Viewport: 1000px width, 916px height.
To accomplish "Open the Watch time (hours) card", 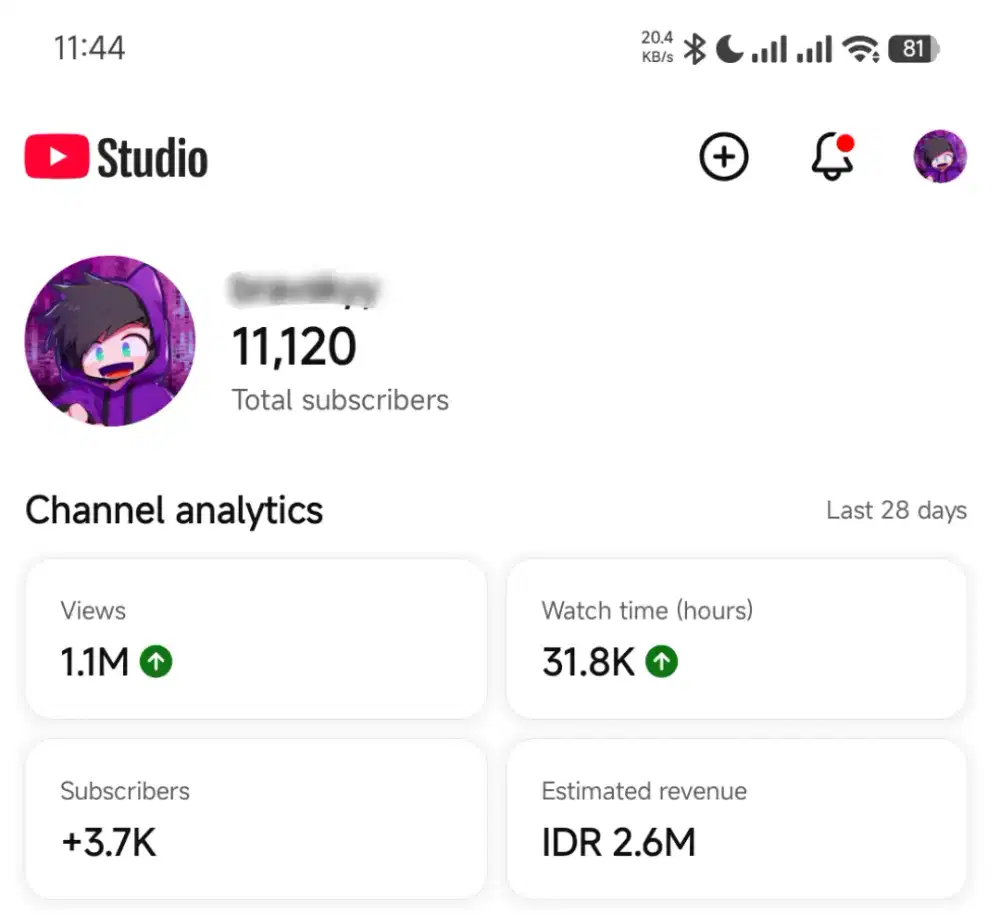I will tap(737, 638).
